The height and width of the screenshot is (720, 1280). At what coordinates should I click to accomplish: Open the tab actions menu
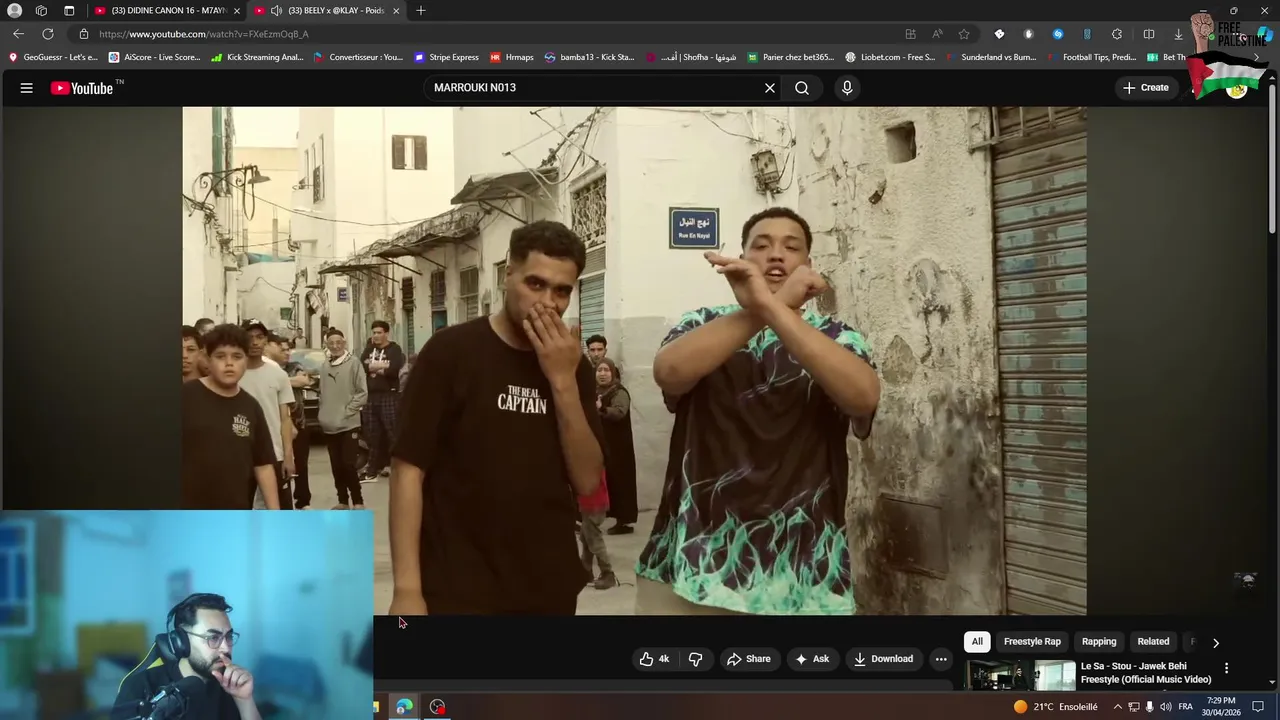[69, 11]
